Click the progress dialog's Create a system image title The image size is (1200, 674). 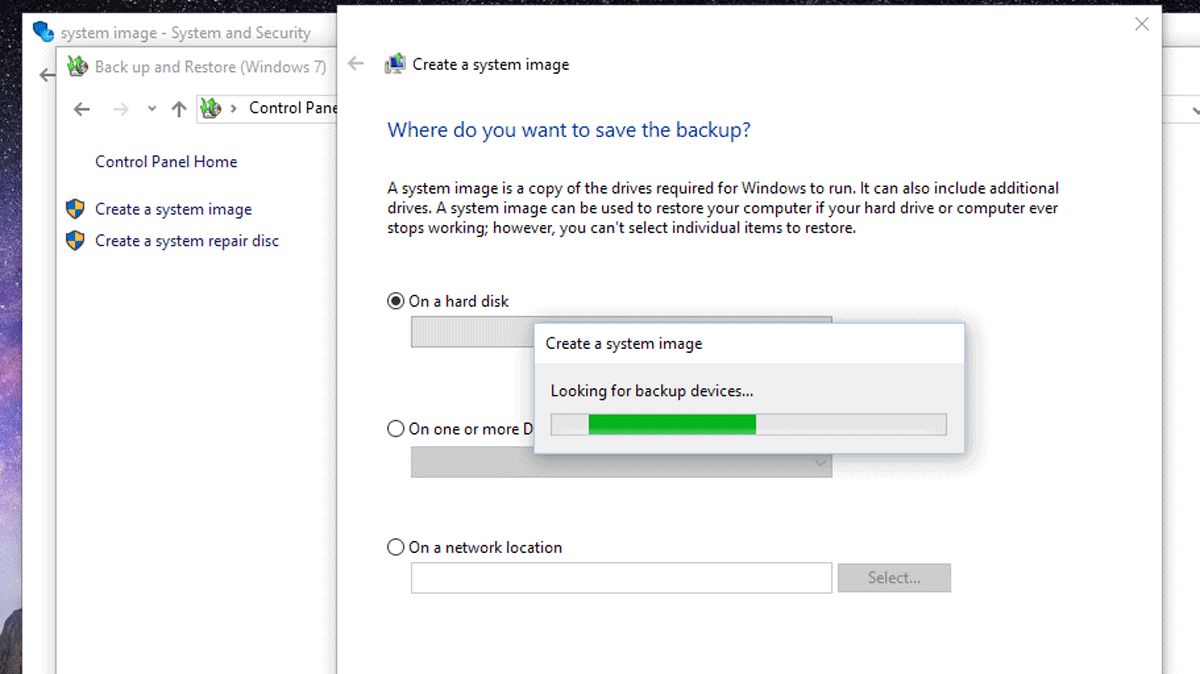click(x=624, y=343)
